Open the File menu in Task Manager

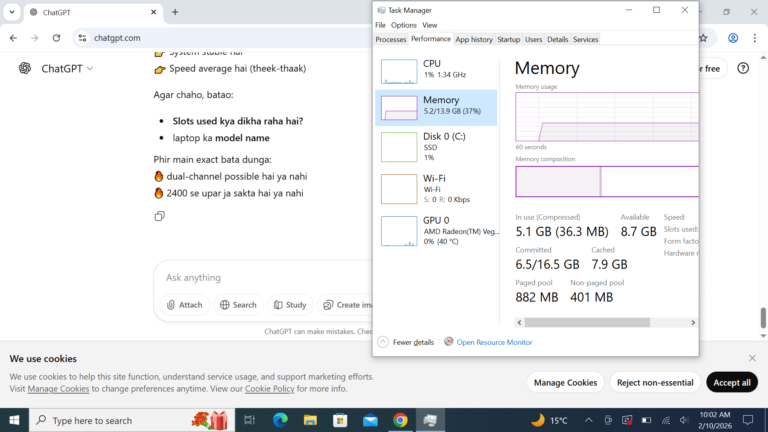[380, 25]
